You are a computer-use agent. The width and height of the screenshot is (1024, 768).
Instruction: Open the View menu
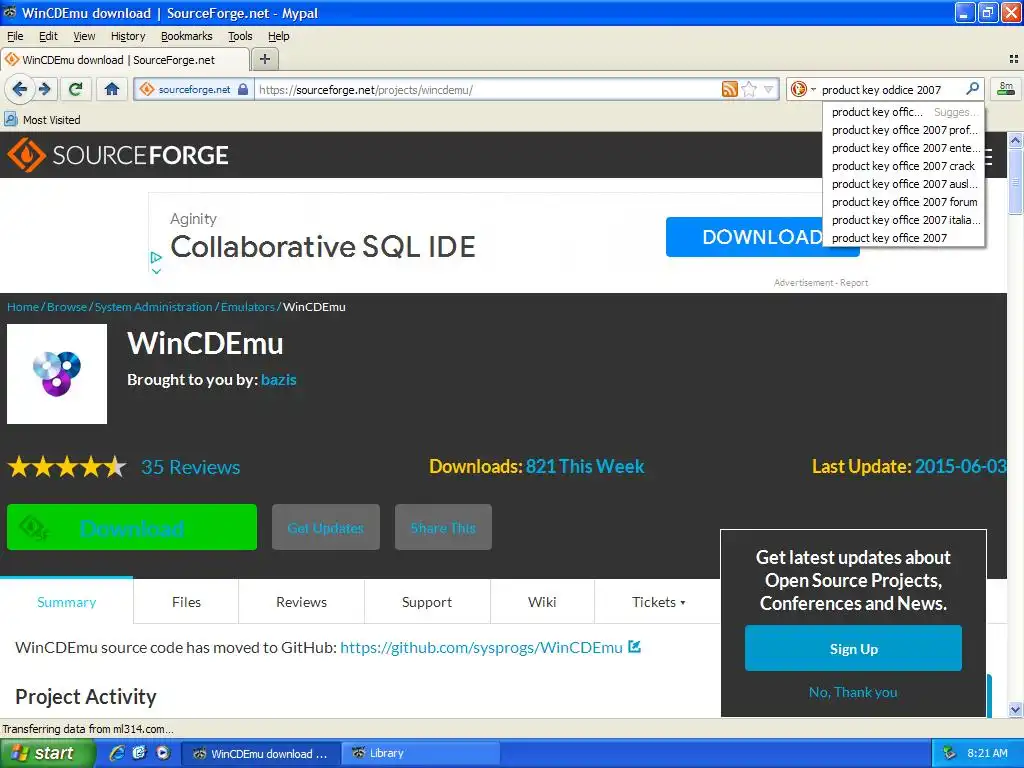84,36
